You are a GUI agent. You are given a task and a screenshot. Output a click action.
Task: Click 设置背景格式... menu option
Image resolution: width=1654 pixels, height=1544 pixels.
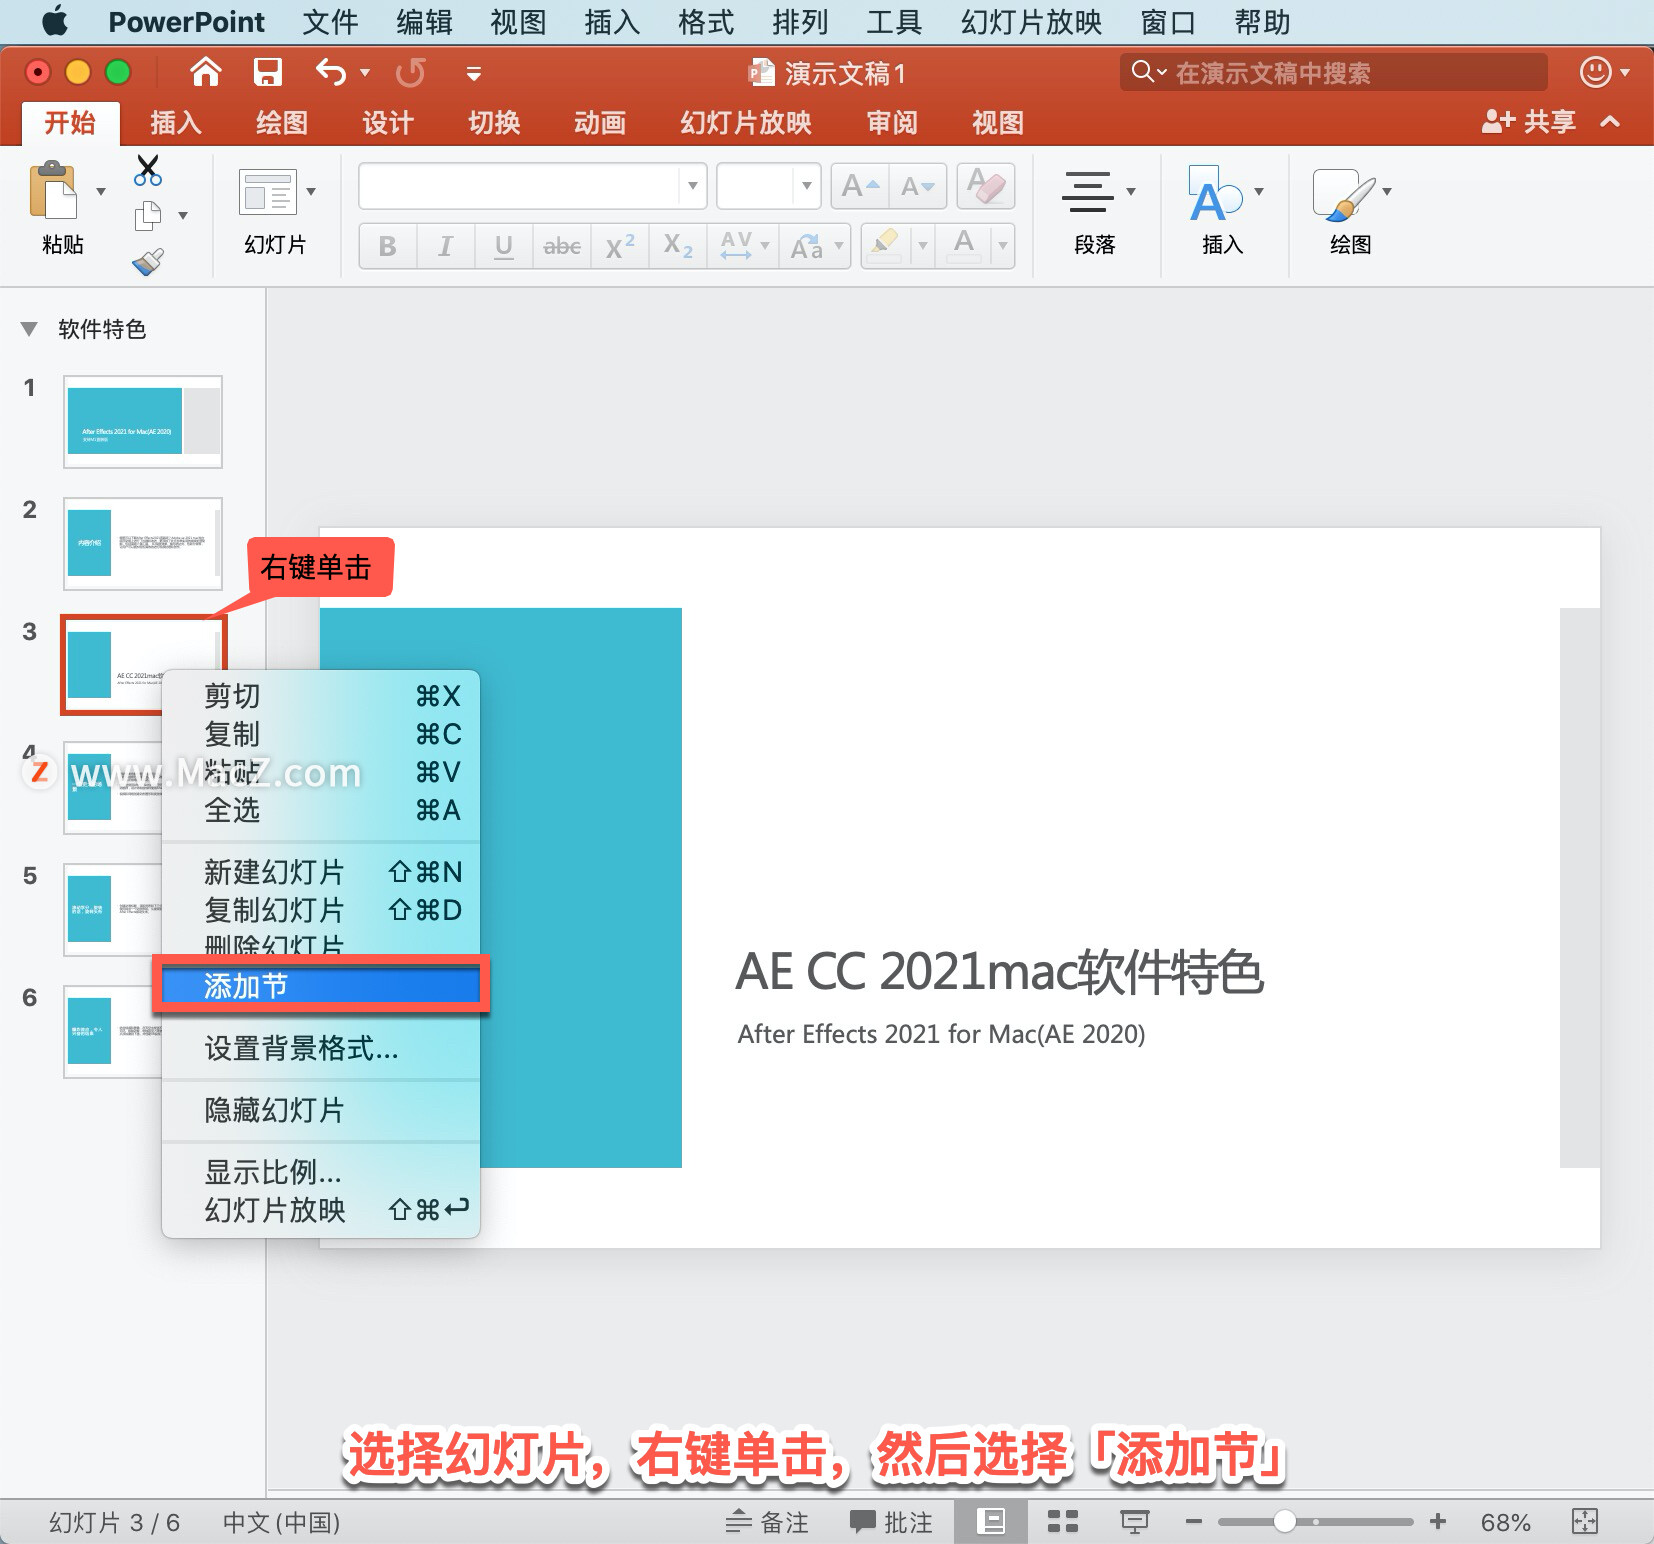(x=320, y=1048)
